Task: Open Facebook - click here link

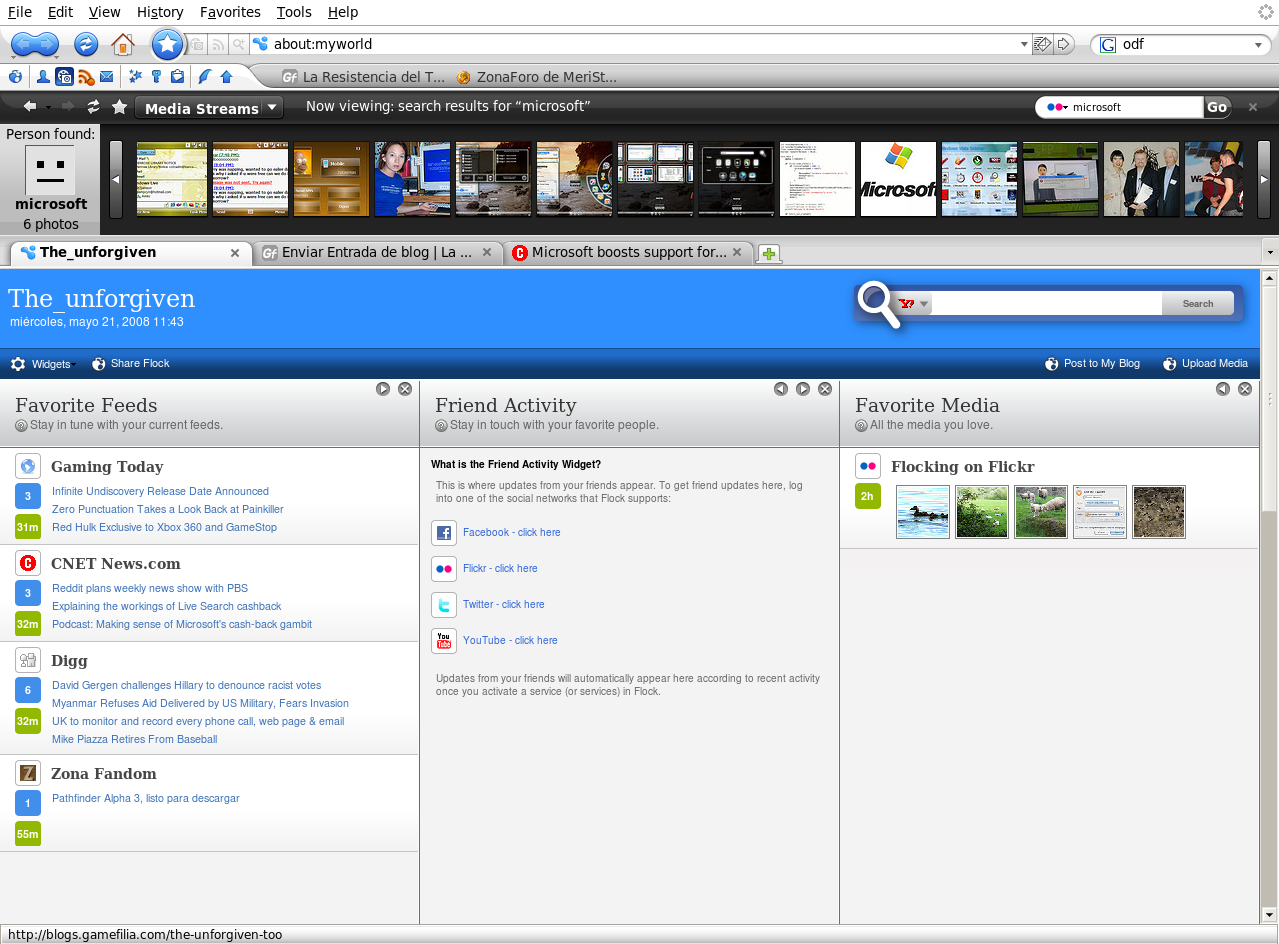Action: pyautogui.click(x=511, y=533)
